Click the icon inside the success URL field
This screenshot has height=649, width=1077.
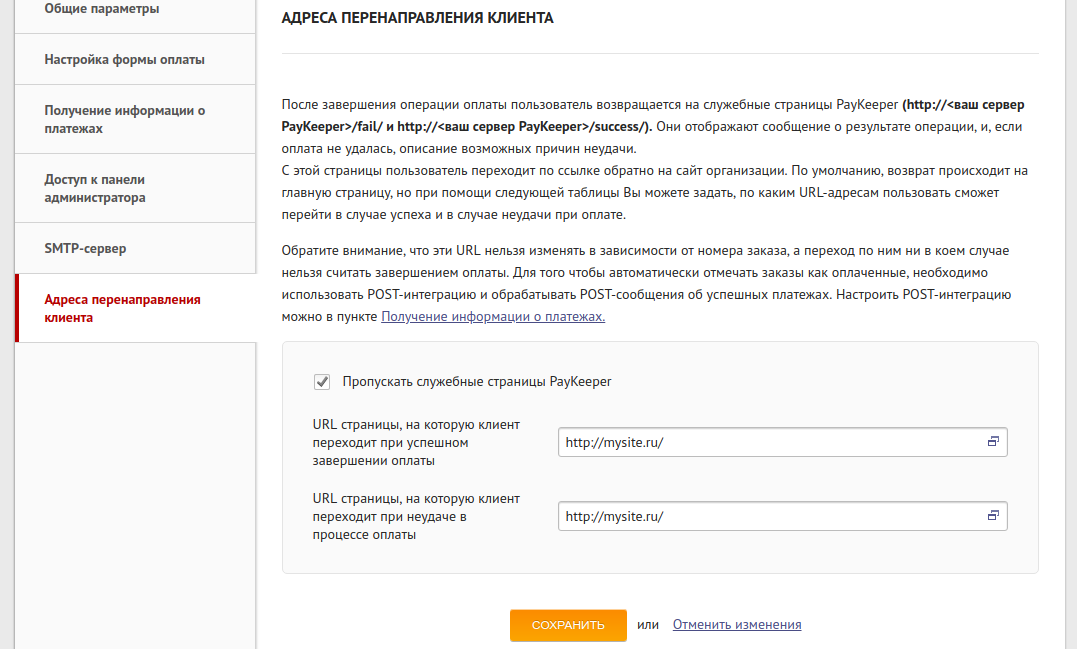pos(993,441)
